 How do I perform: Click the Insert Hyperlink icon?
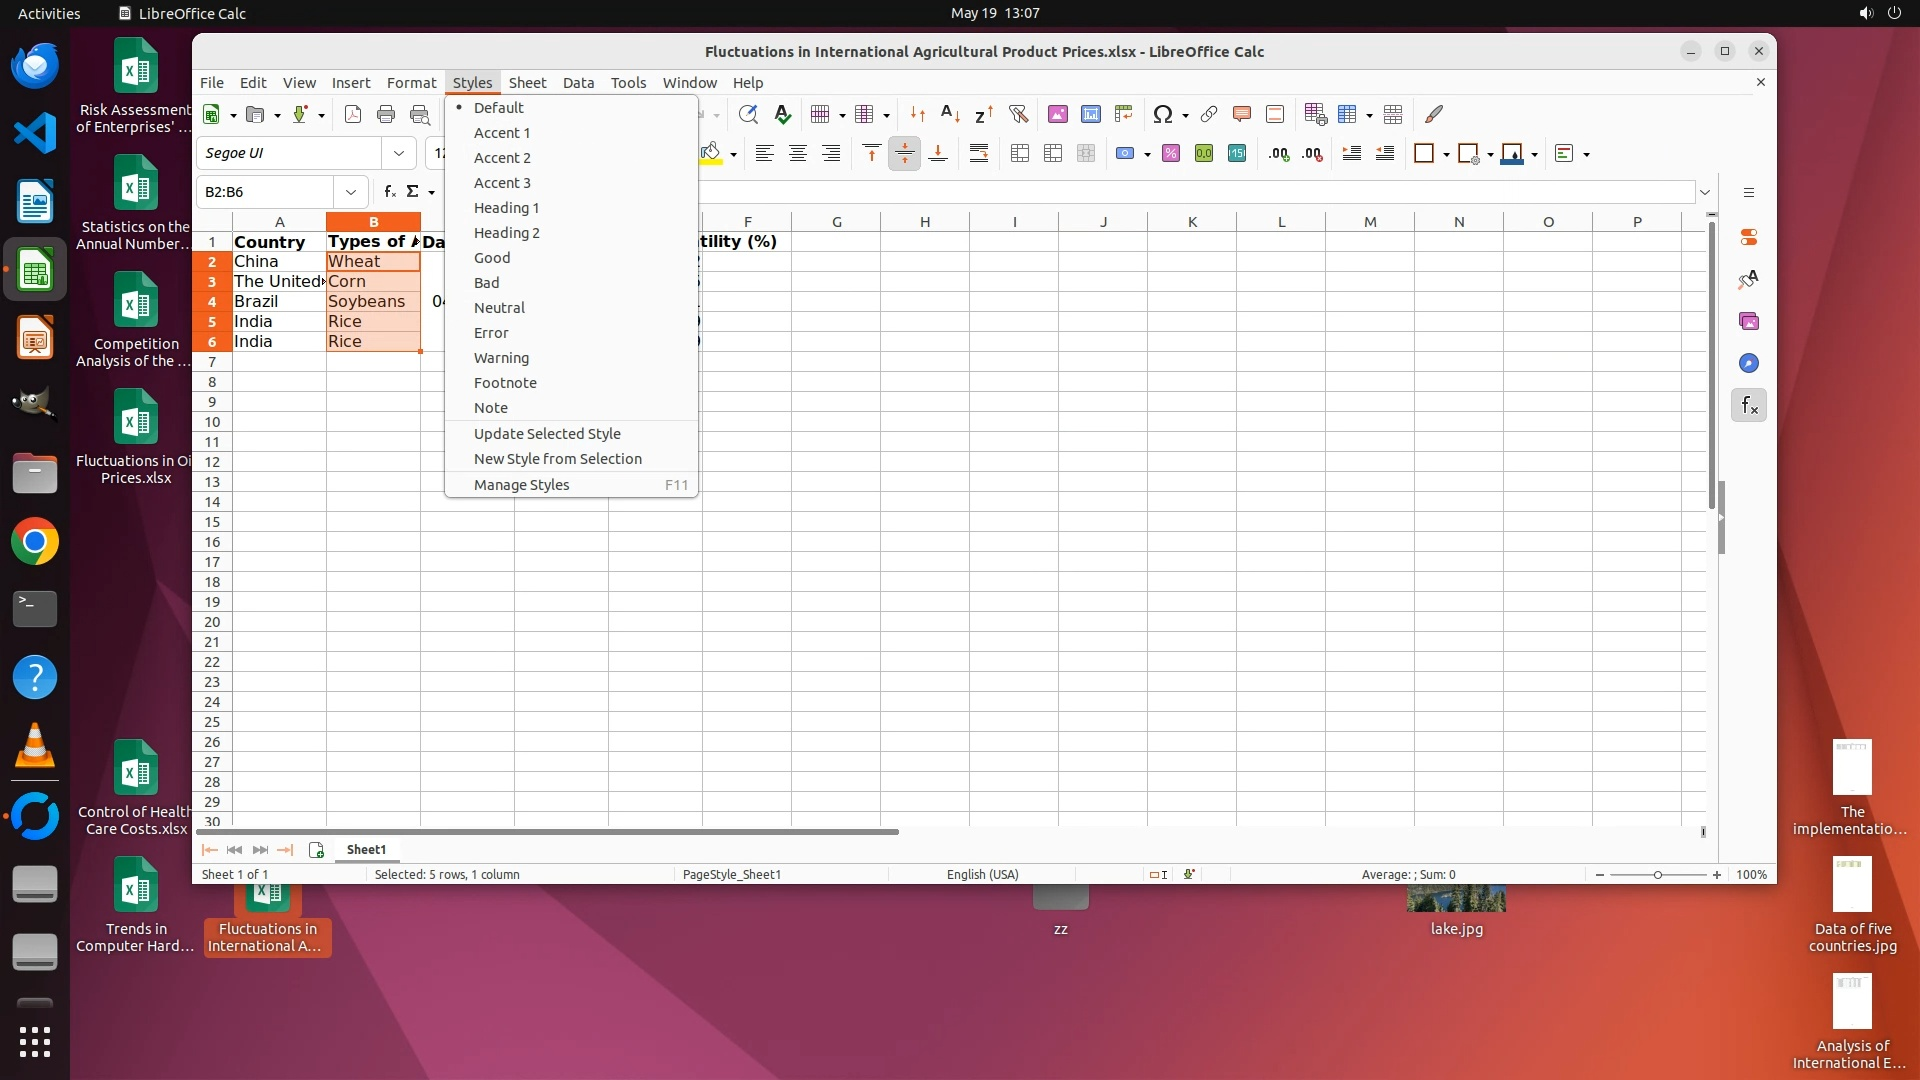pyautogui.click(x=1208, y=114)
